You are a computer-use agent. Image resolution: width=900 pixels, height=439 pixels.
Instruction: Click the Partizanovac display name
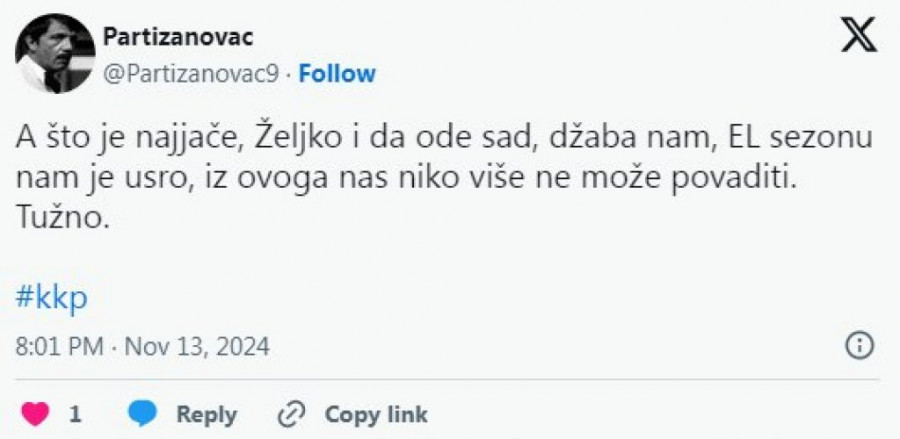(x=178, y=37)
